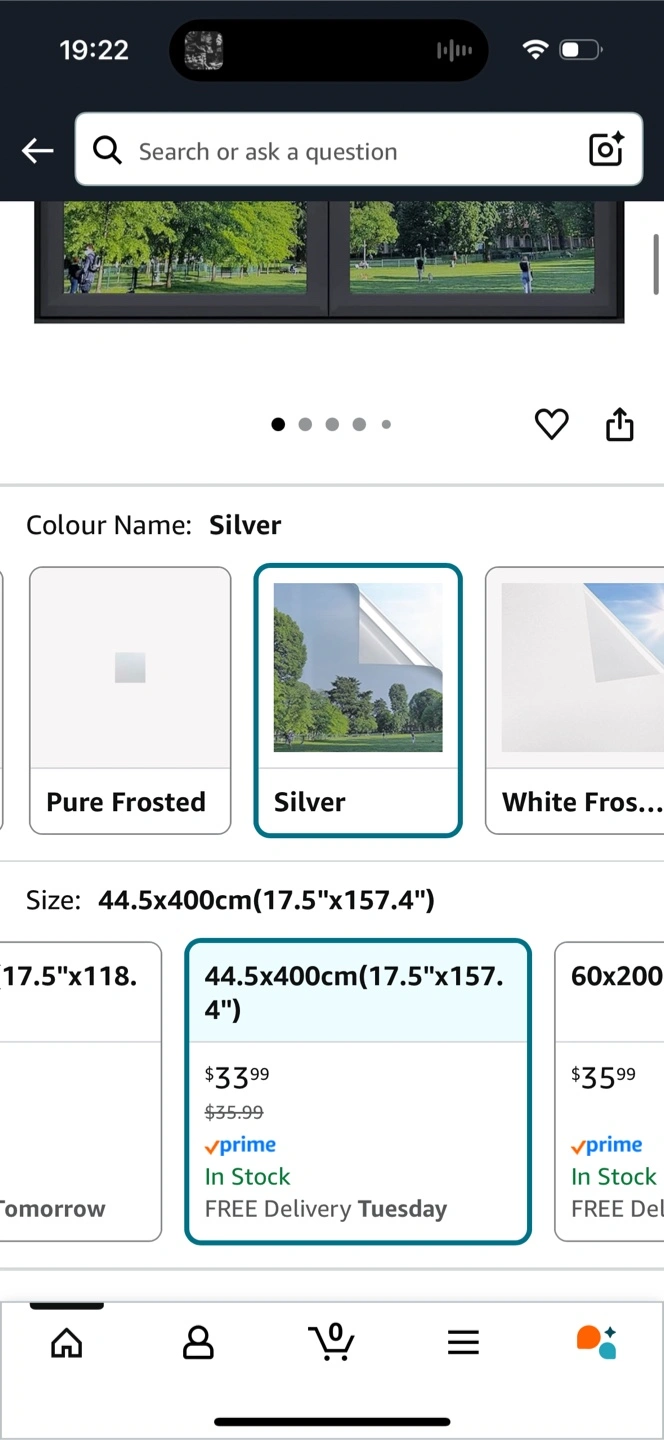Image resolution: width=664 pixels, height=1440 pixels.
Task: Select the 60x200 size option
Action: tap(610, 1091)
